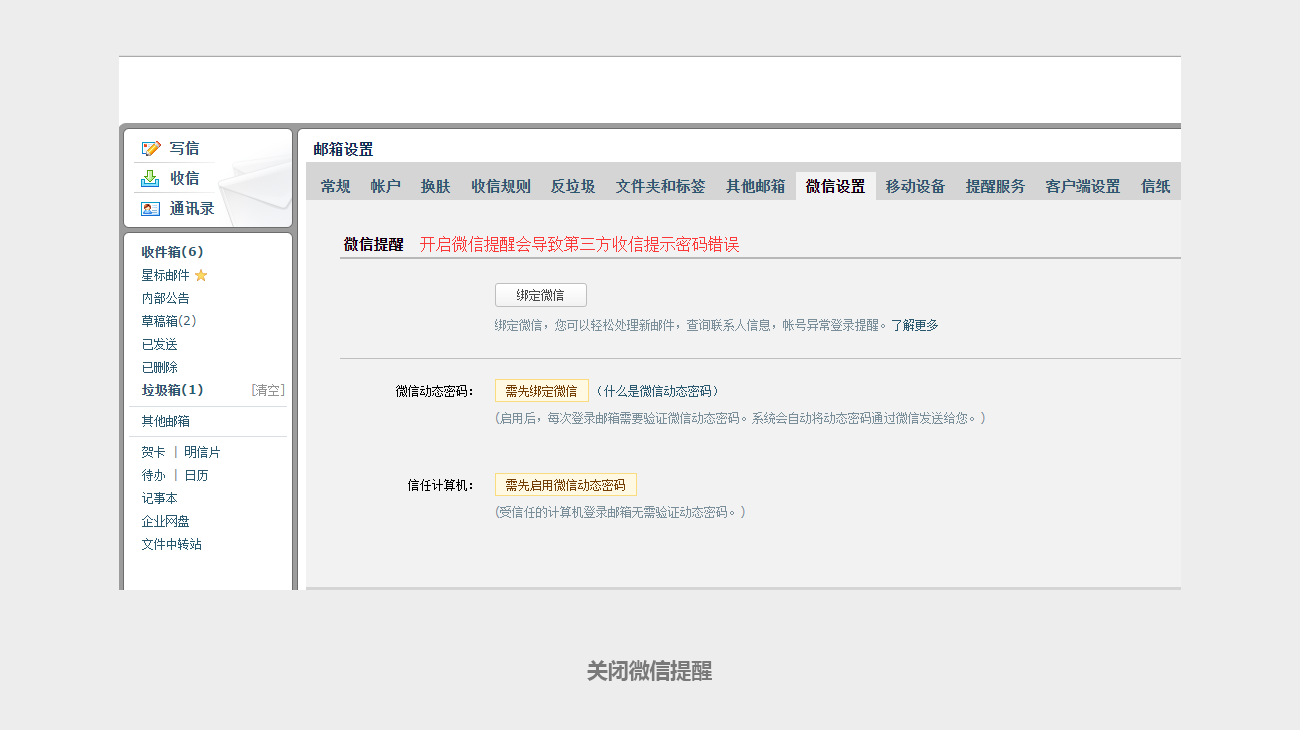
Task: Open the 日历 link
Action: tap(196, 475)
